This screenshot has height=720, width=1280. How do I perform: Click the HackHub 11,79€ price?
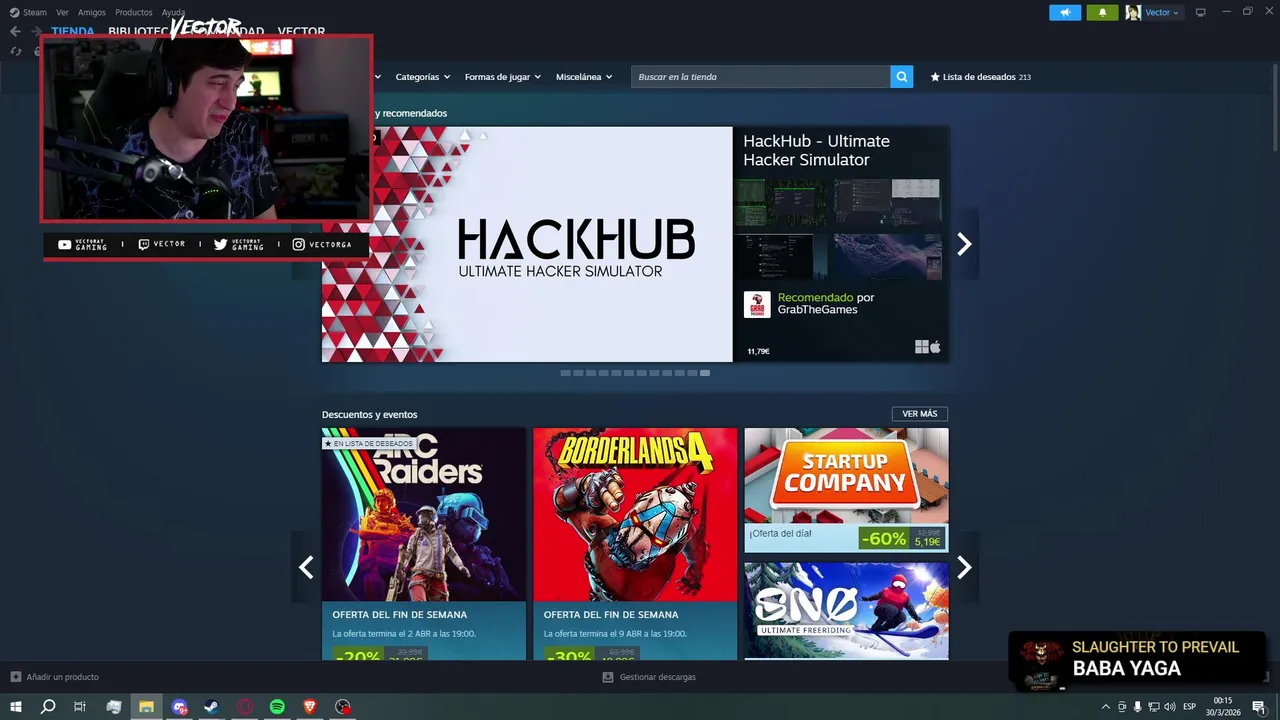[x=758, y=352]
